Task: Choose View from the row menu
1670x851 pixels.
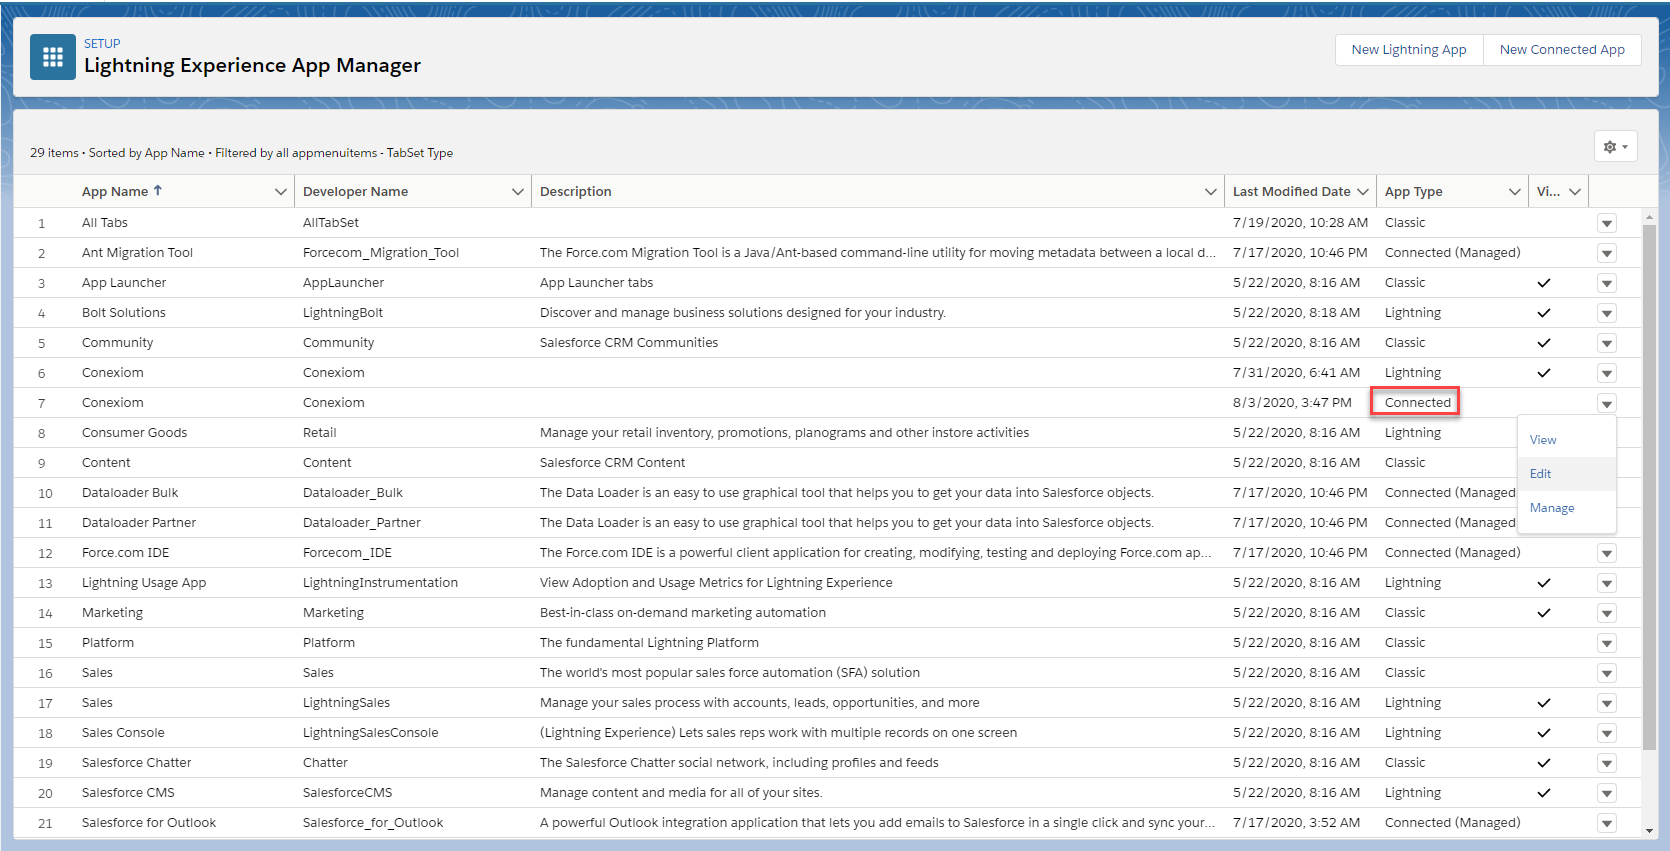Action: (1566, 440)
